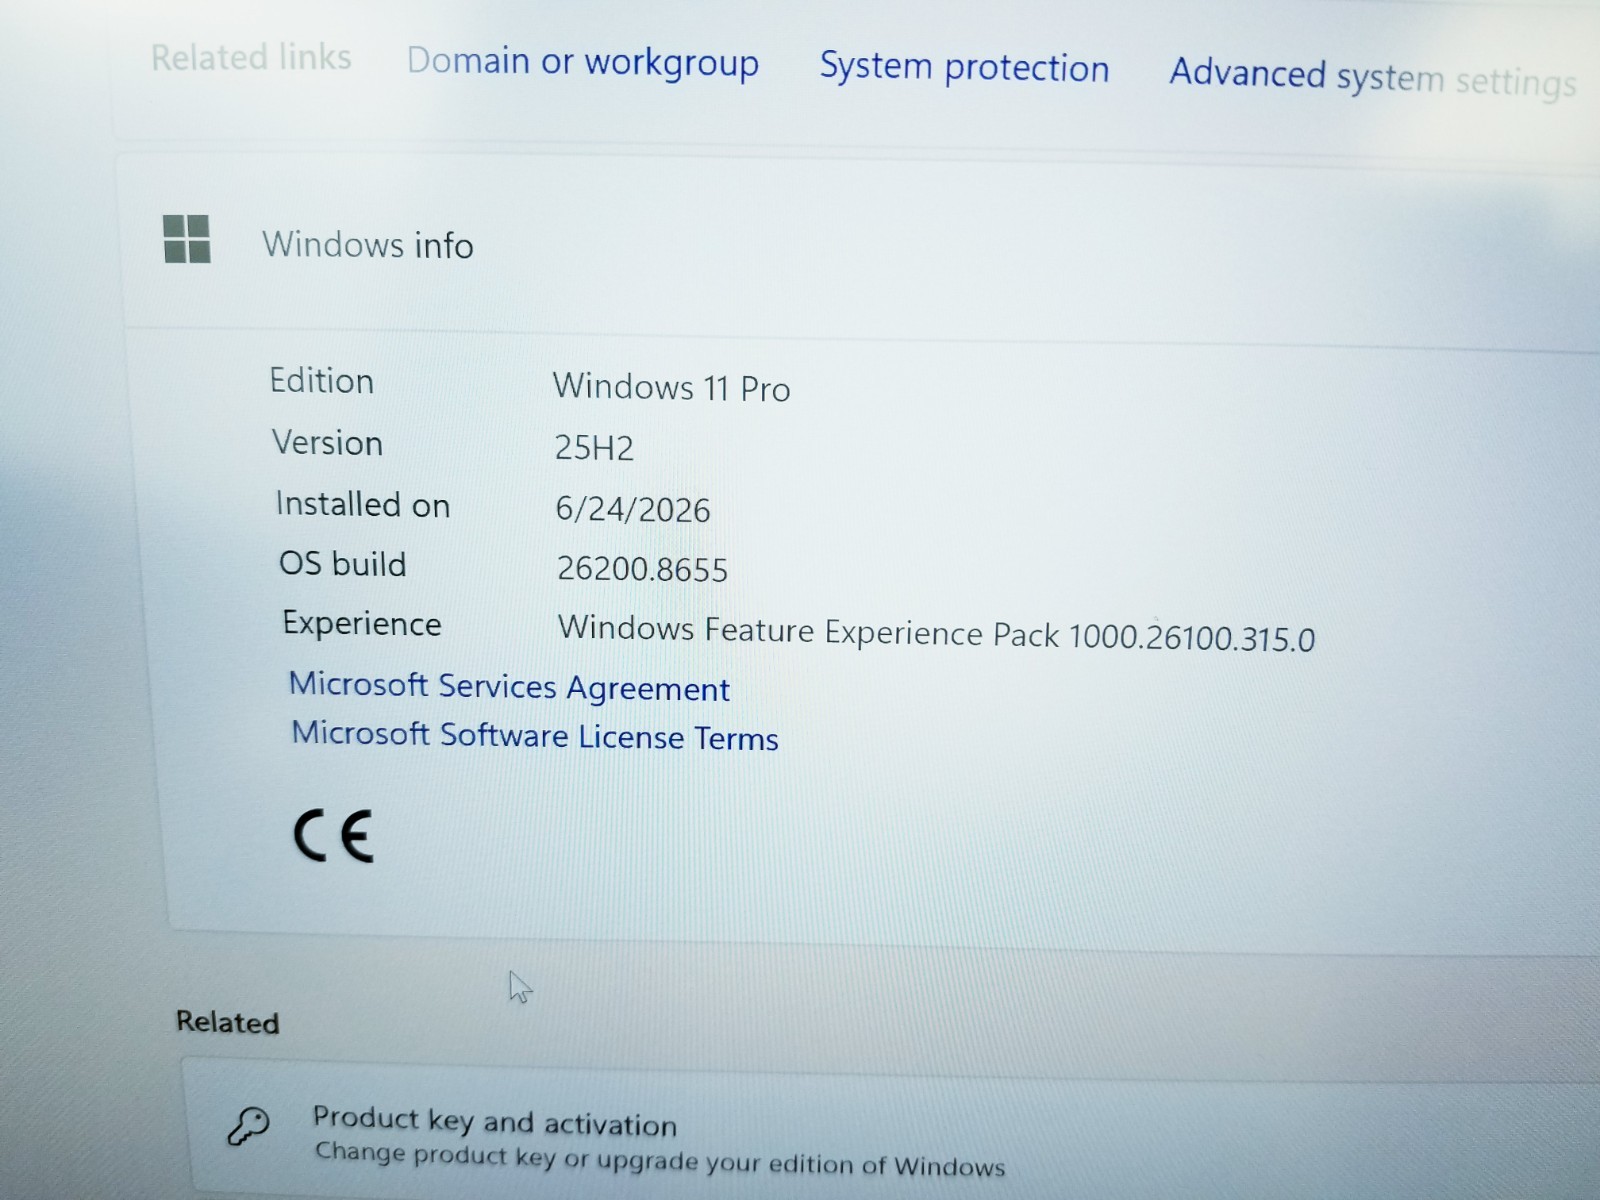Screen dimensions: 1600x1200
Task: Open the Domain or workgroup link
Action: pyautogui.click(x=583, y=62)
